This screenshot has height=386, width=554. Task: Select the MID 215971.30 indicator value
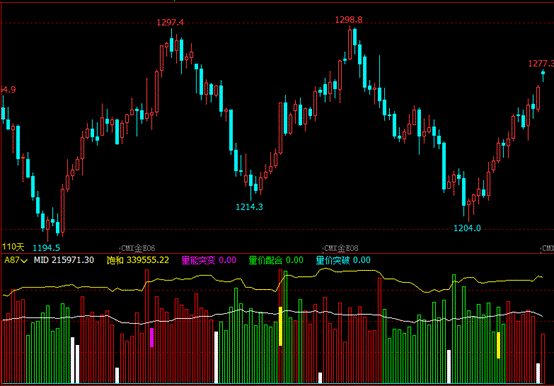tap(64, 260)
